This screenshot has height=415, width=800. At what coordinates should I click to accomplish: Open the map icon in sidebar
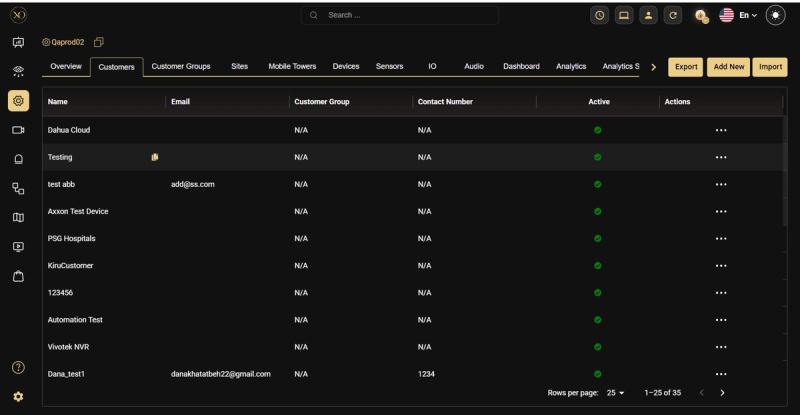[x=18, y=217]
